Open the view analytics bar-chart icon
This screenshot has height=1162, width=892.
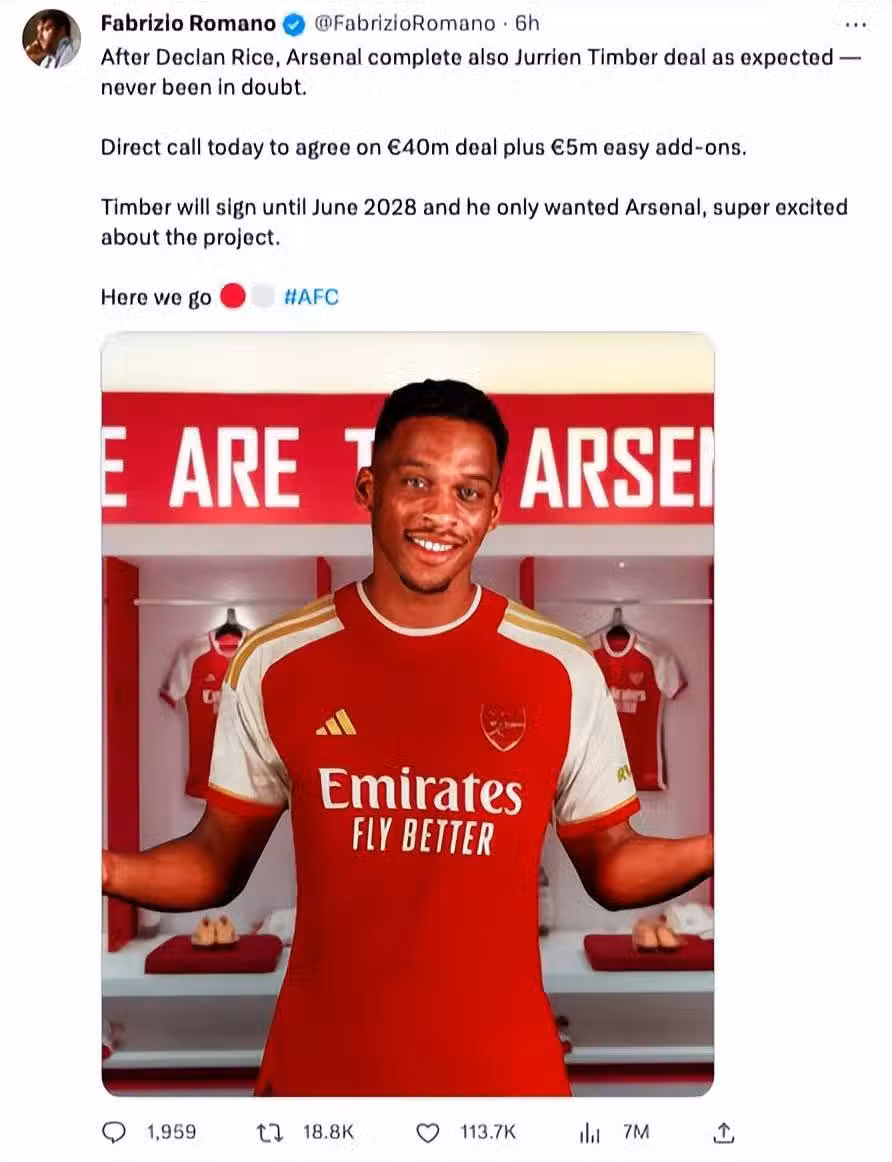(x=590, y=1132)
